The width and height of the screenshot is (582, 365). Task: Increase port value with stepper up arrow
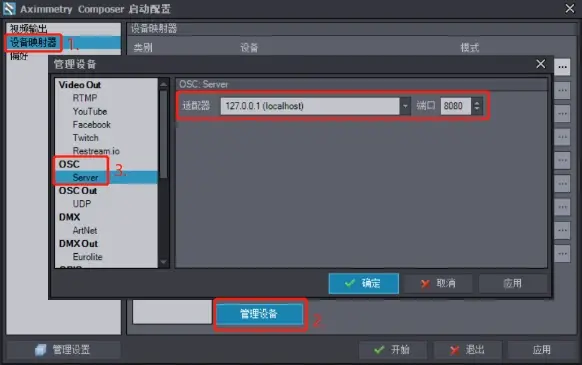[477, 102]
